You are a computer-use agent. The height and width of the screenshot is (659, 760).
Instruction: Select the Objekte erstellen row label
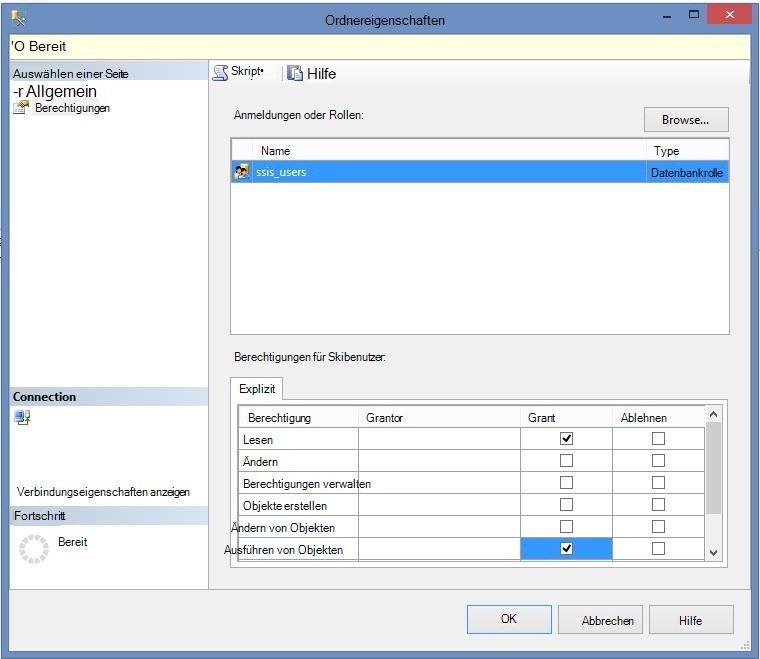(285, 506)
